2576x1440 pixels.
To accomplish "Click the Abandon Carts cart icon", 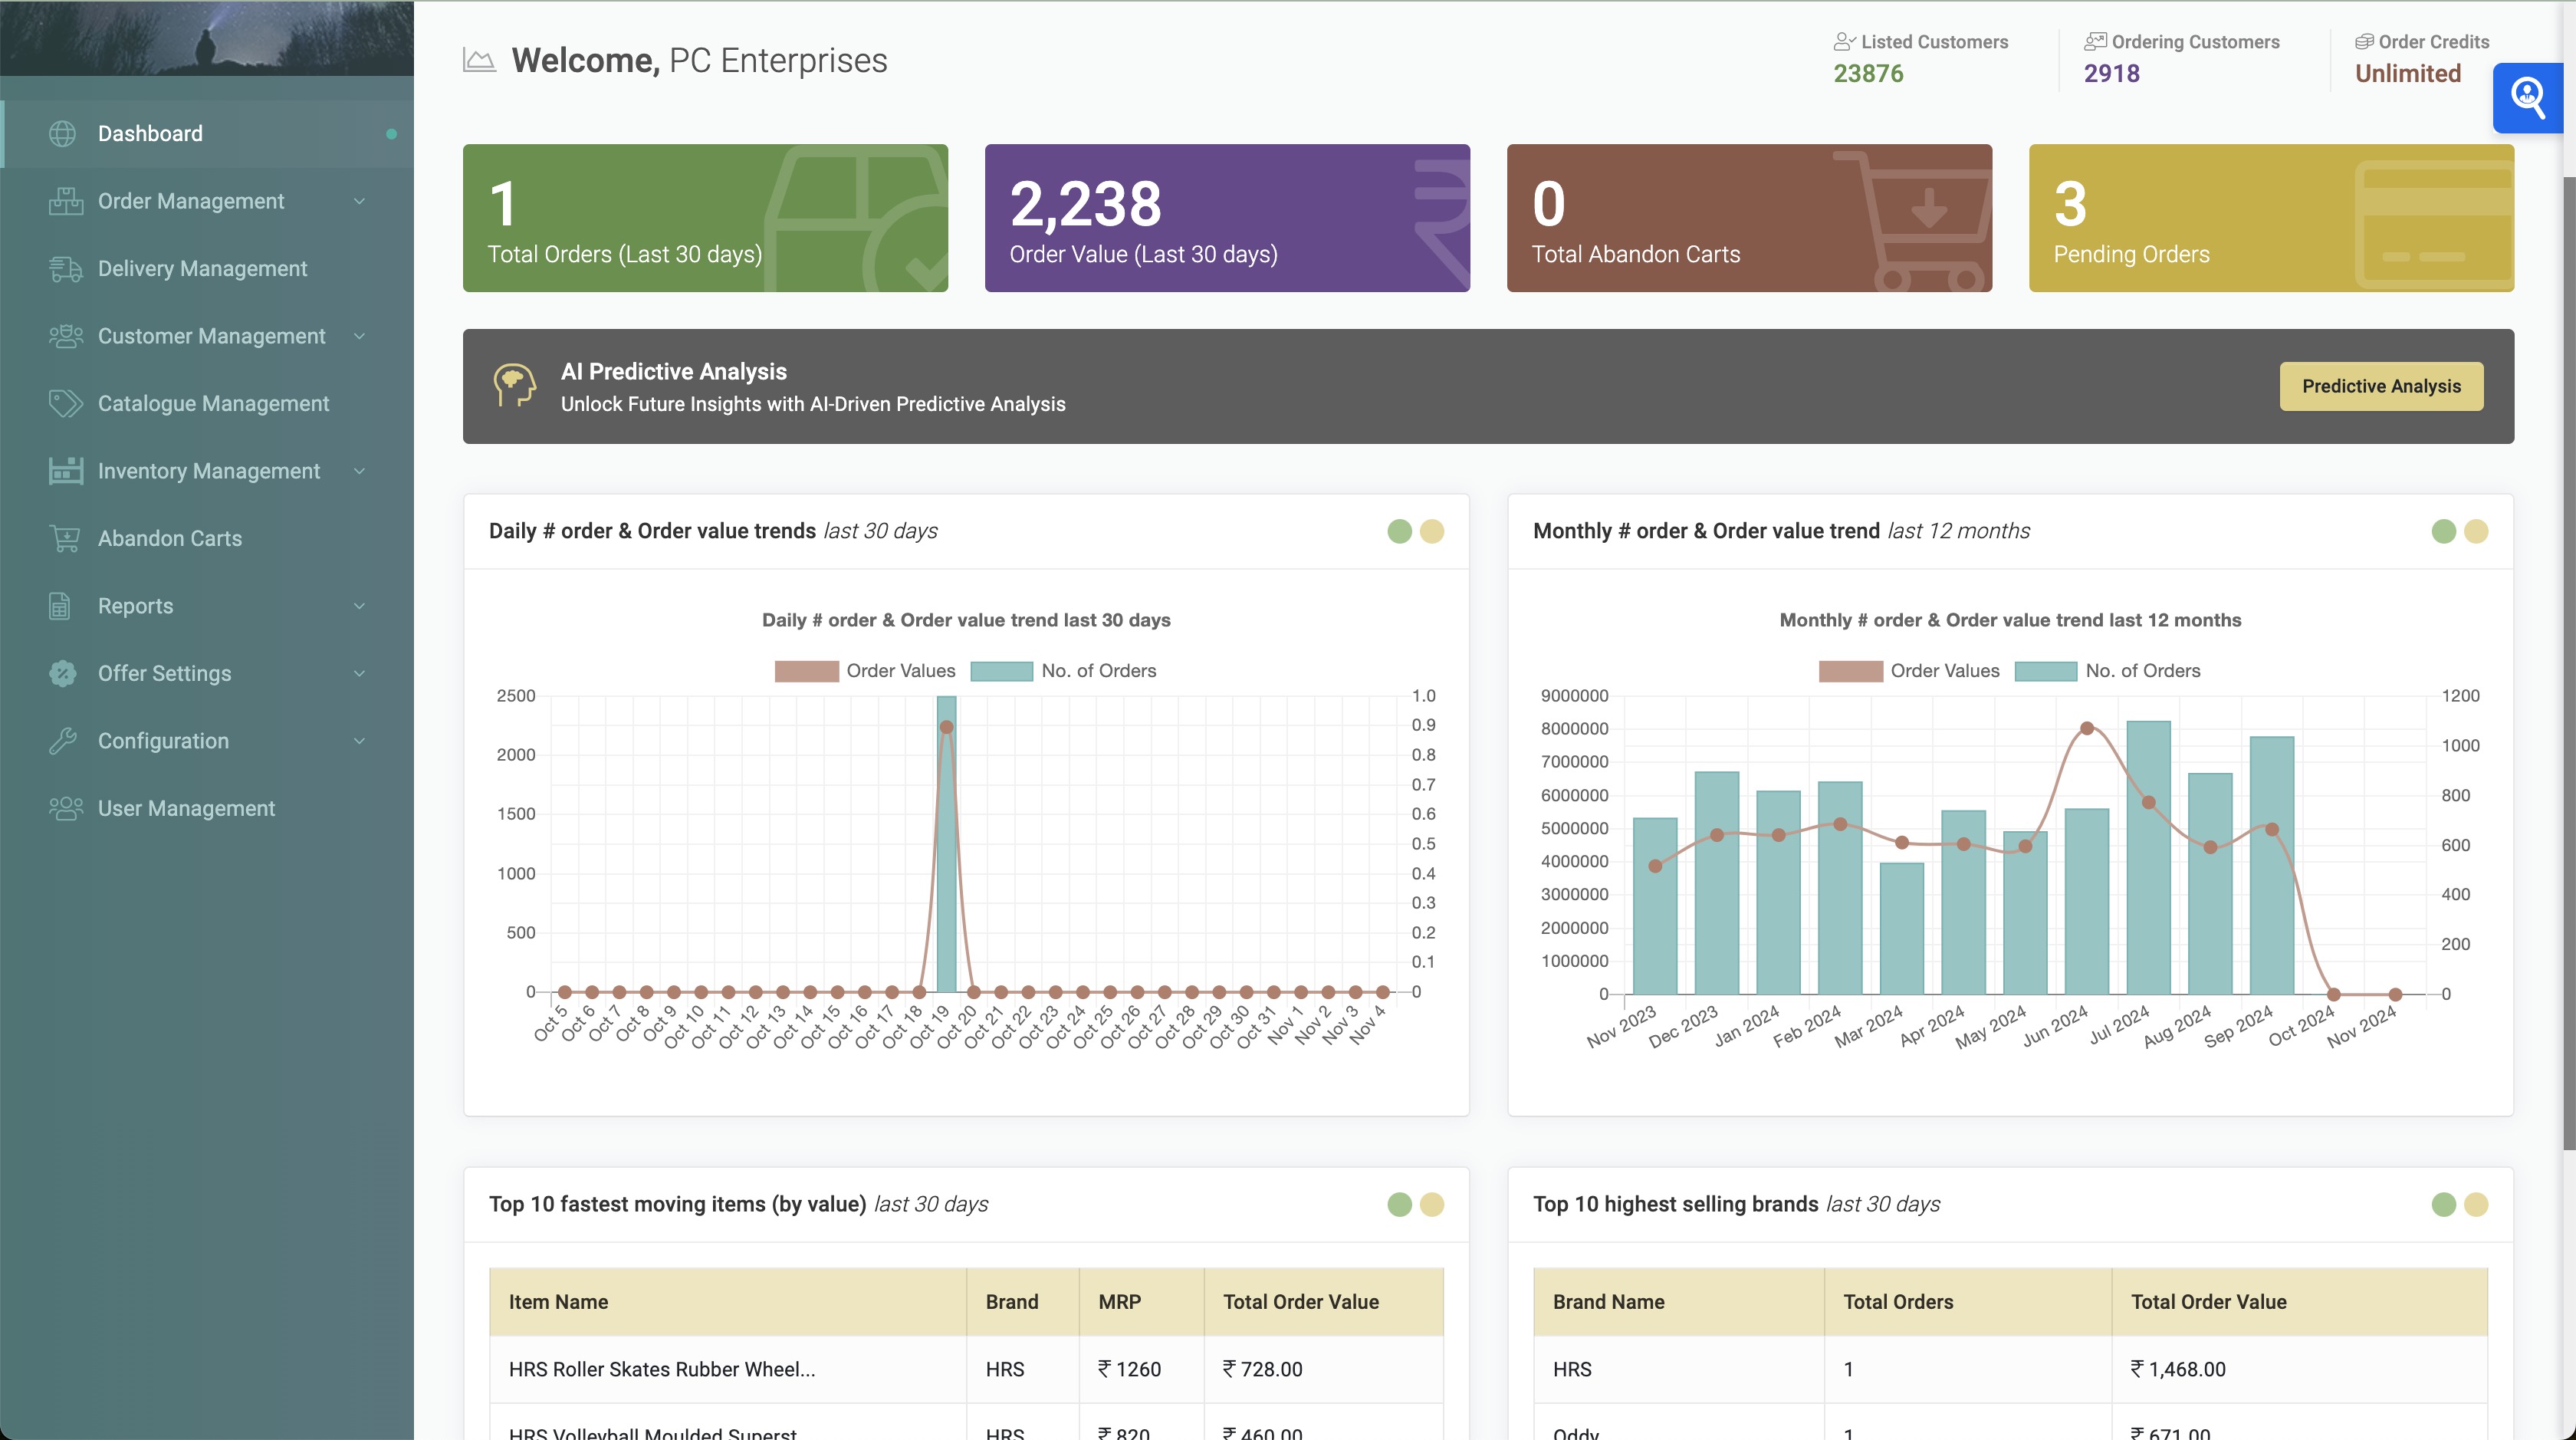I will click(x=65, y=539).
